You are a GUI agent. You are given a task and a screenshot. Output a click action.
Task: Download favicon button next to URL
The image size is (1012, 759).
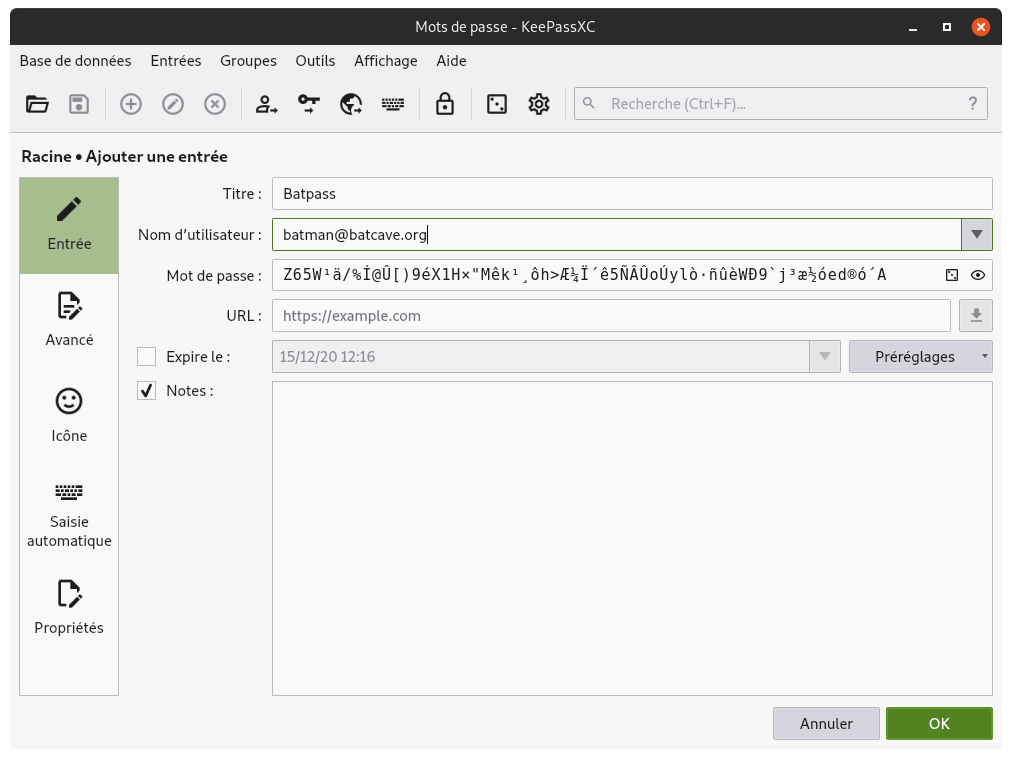(x=976, y=316)
